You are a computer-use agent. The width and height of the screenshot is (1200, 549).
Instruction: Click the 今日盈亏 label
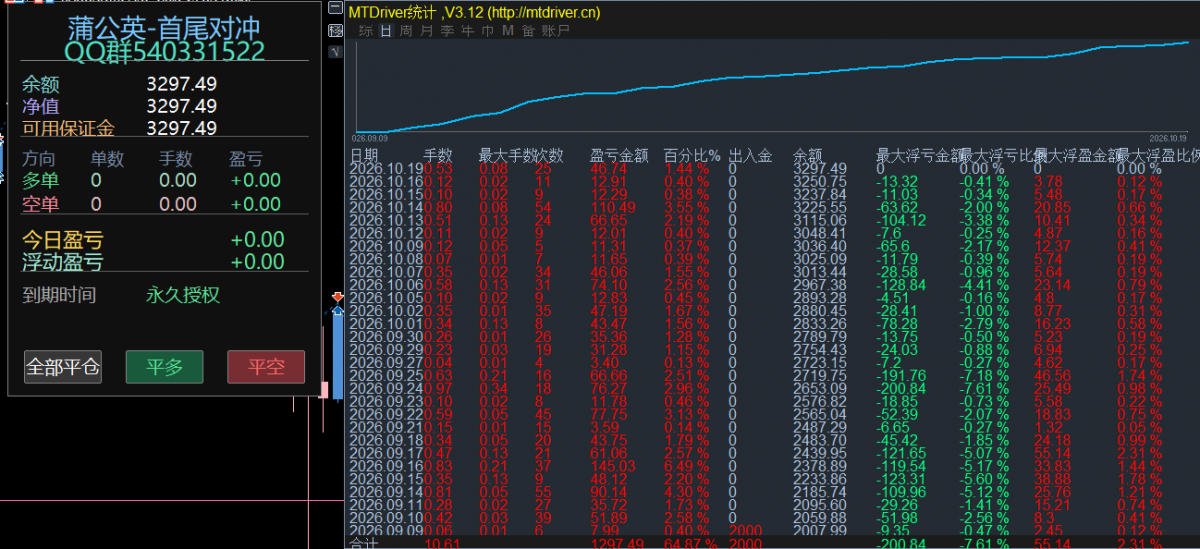(62, 240)
